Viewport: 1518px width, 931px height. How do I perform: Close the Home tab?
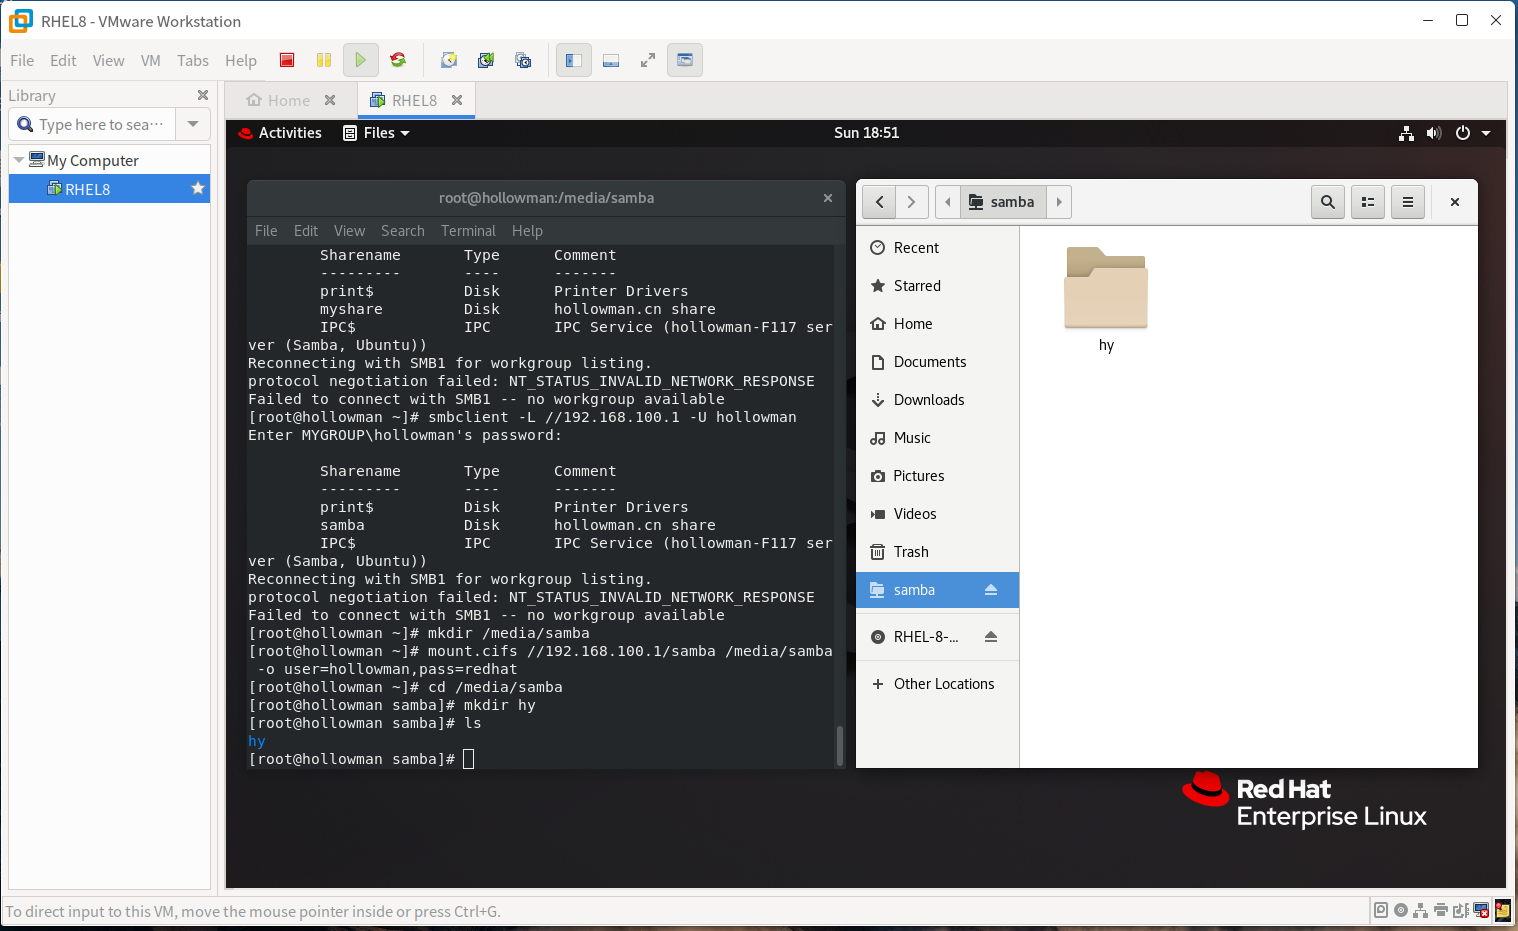[x=330, y=100]
